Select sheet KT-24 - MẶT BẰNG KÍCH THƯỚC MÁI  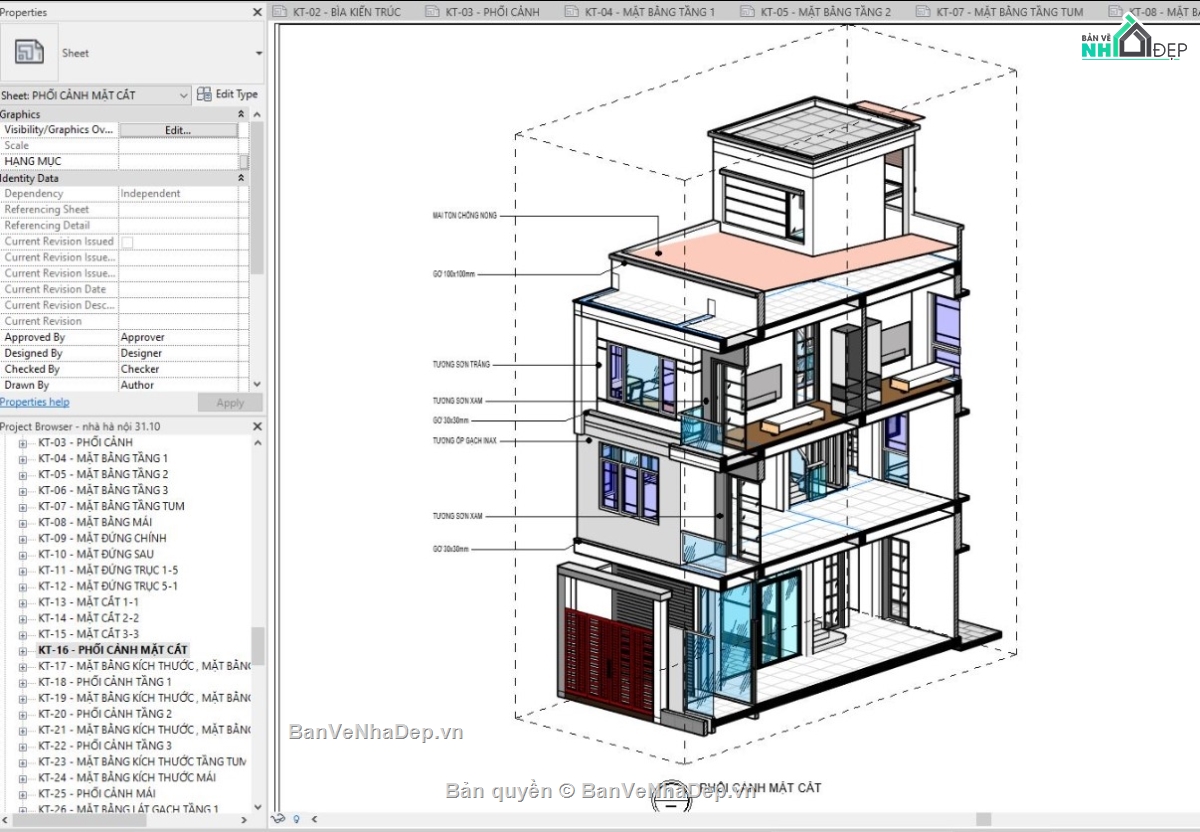(x=127, y=778)
